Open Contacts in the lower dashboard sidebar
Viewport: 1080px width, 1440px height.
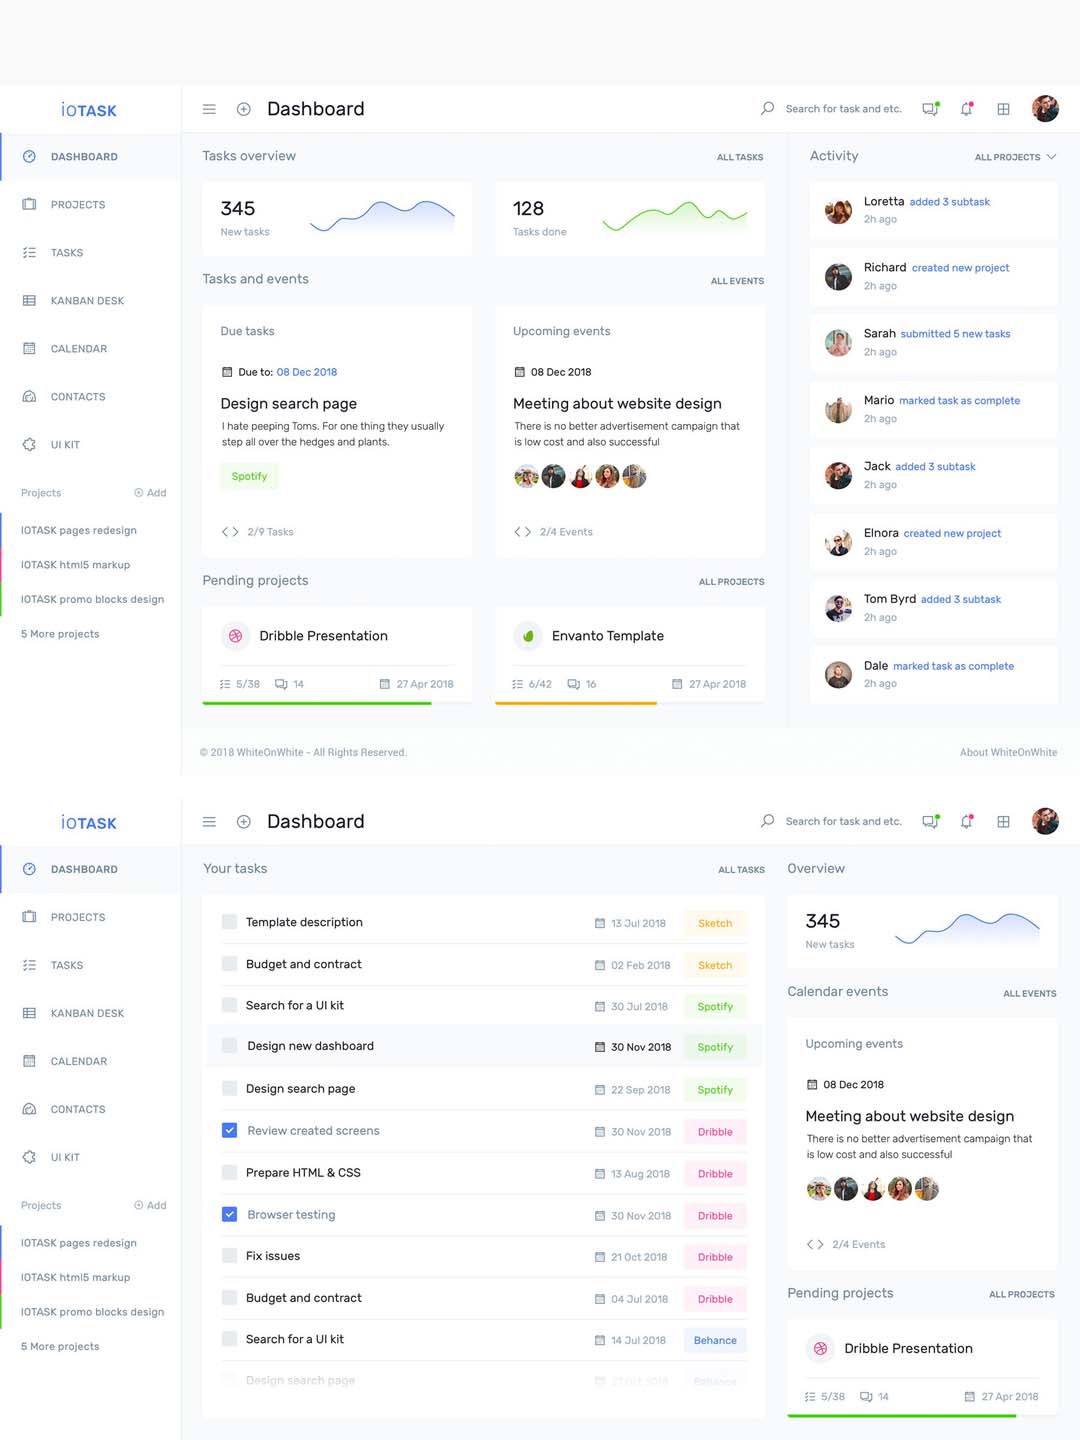tap(78, 1109)
